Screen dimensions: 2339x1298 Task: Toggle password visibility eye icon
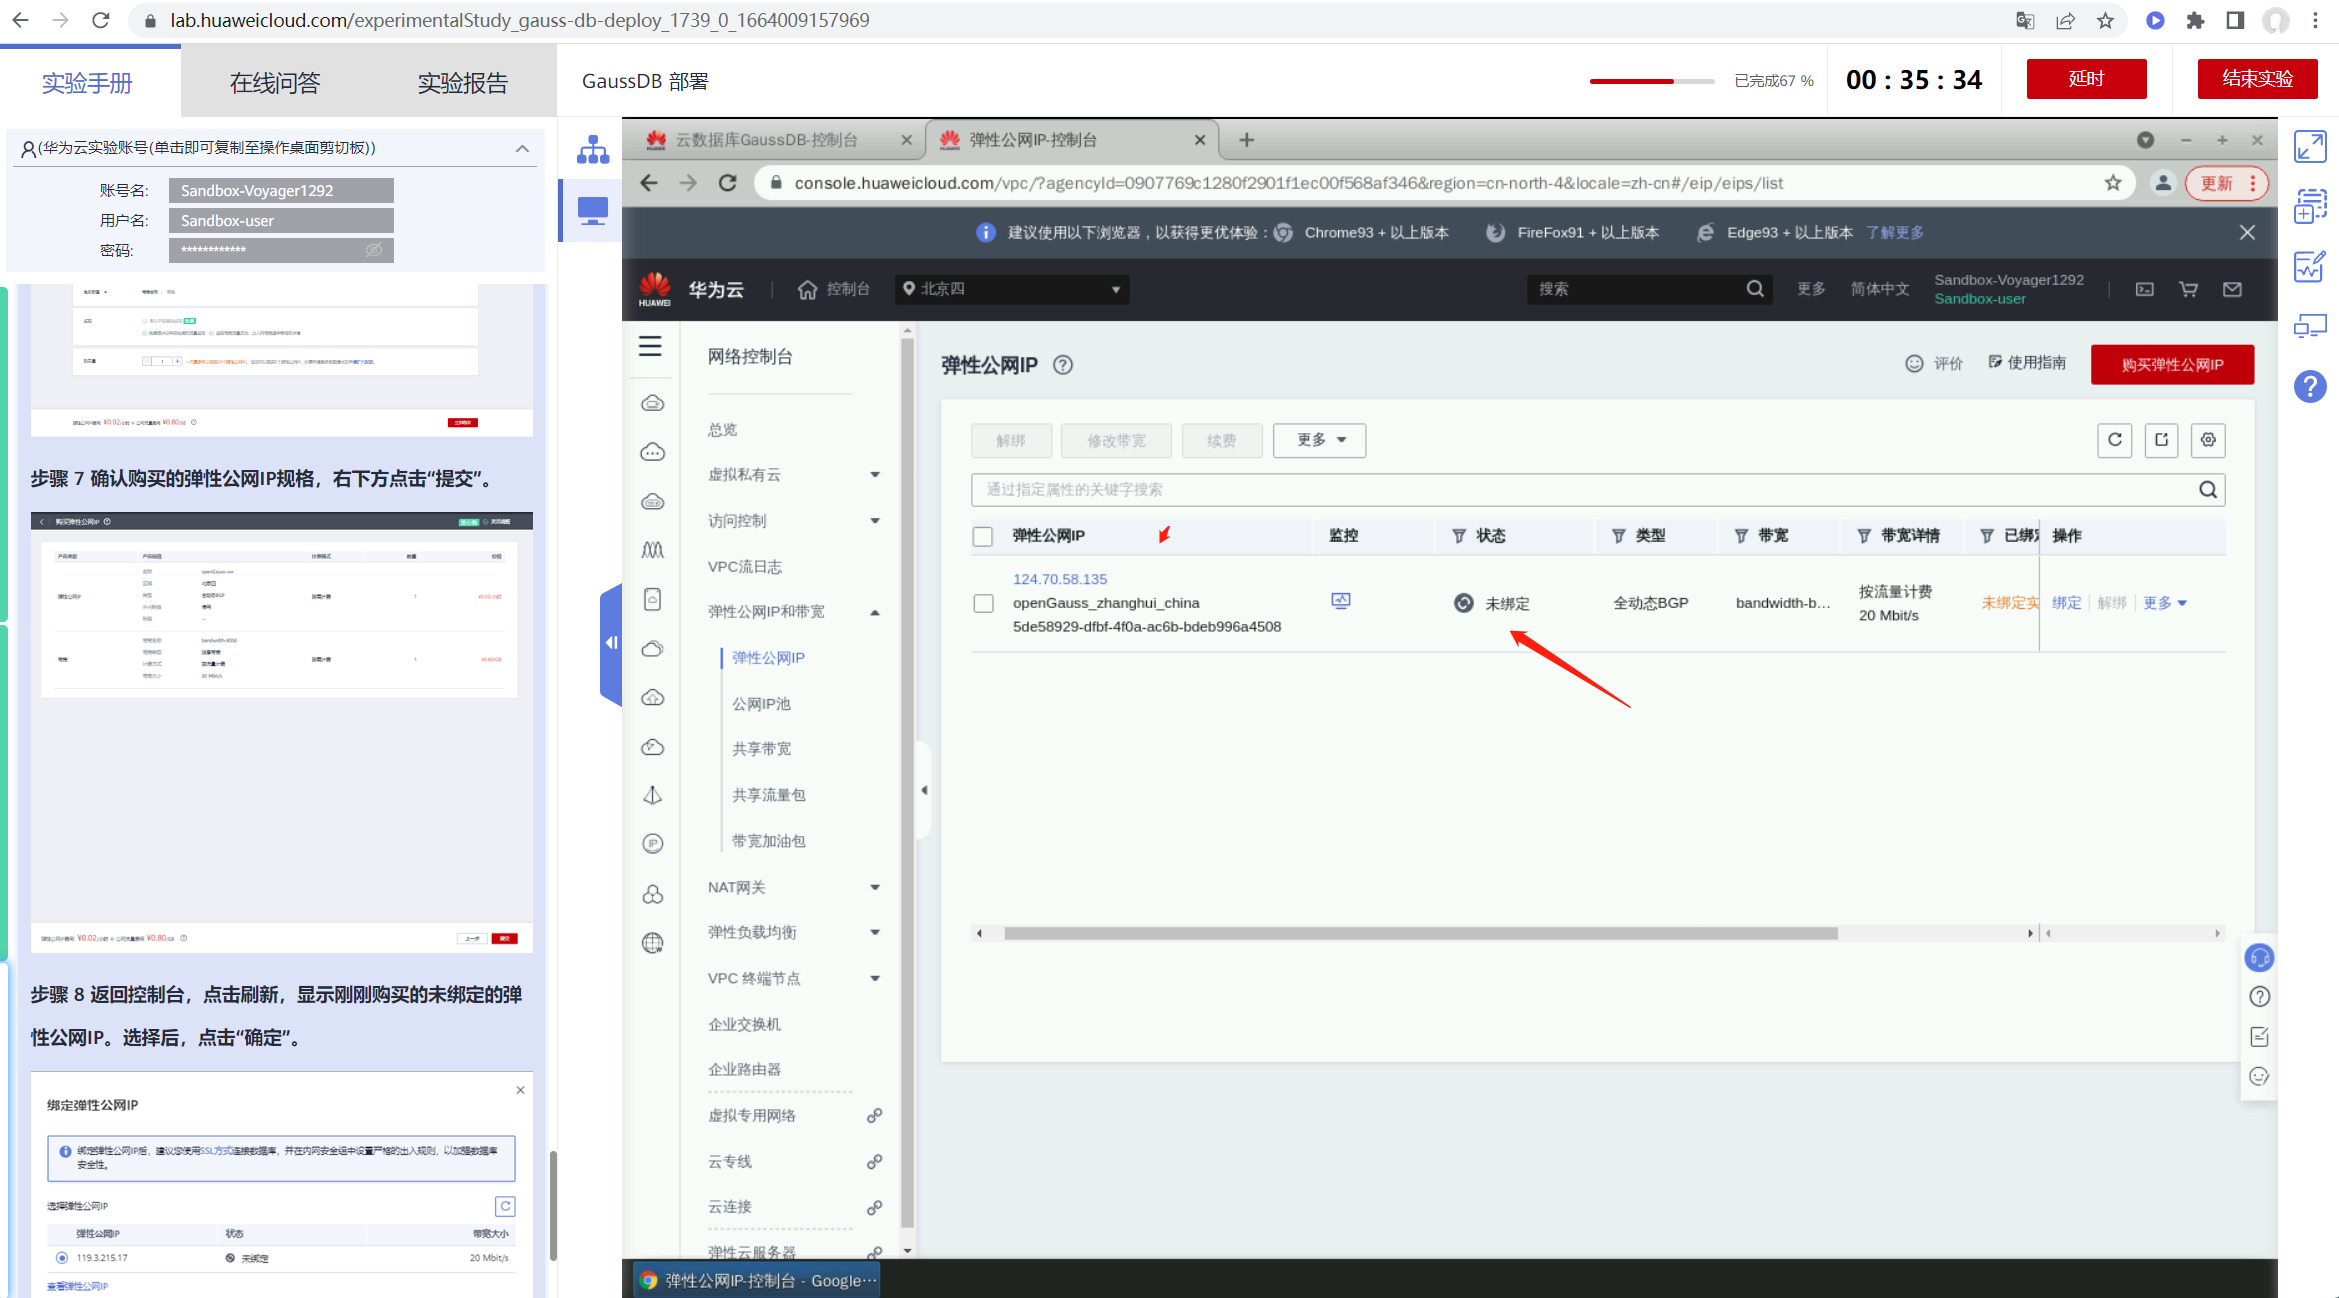(x=374, y=250)
